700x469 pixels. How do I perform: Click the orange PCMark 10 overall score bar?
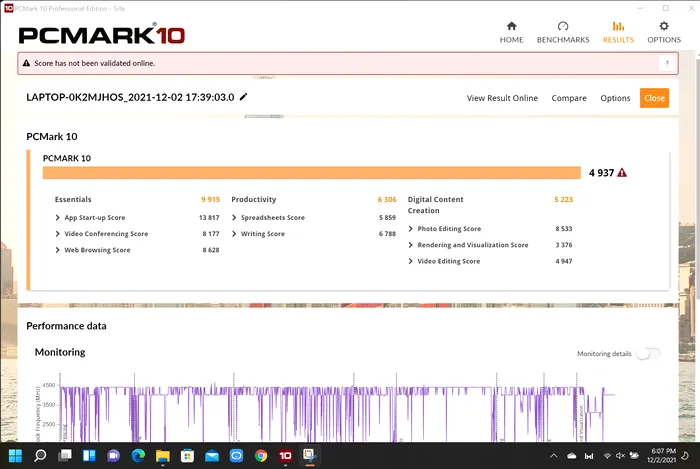click(x=312, y=173)
